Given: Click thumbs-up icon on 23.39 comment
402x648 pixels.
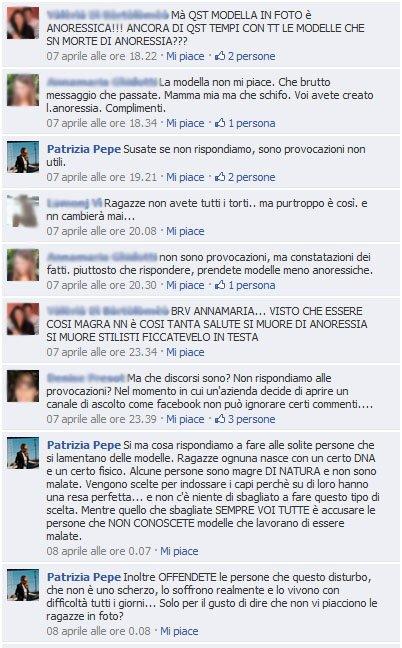Looking at the screenshot, I should click(220, 419).
